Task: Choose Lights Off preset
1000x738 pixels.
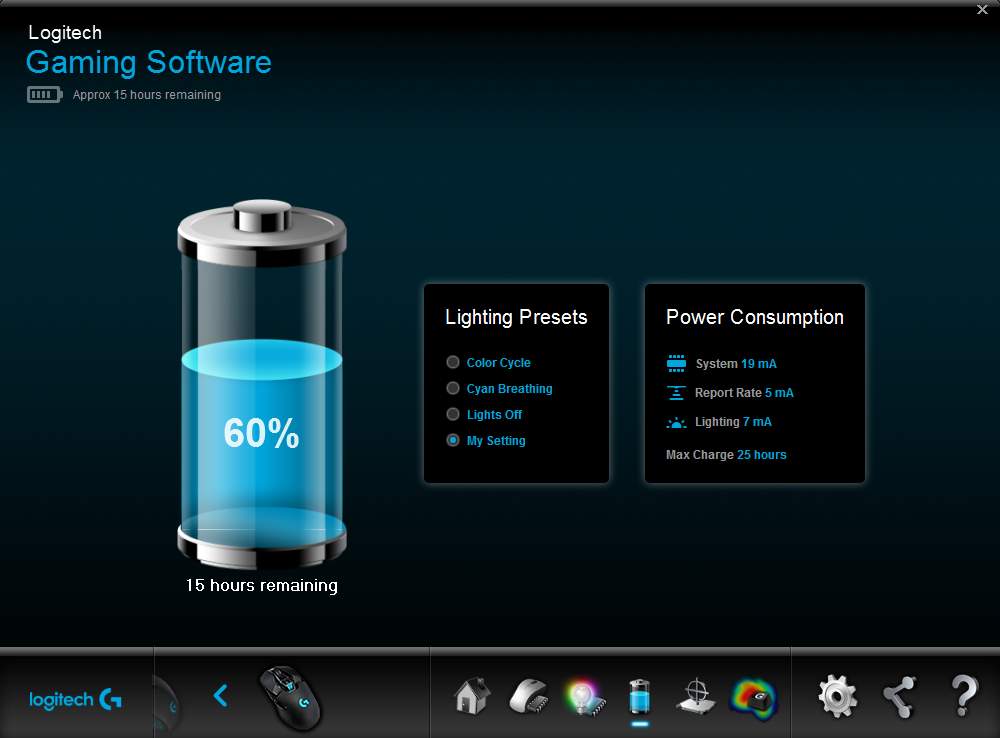Action: click(453, 415)
